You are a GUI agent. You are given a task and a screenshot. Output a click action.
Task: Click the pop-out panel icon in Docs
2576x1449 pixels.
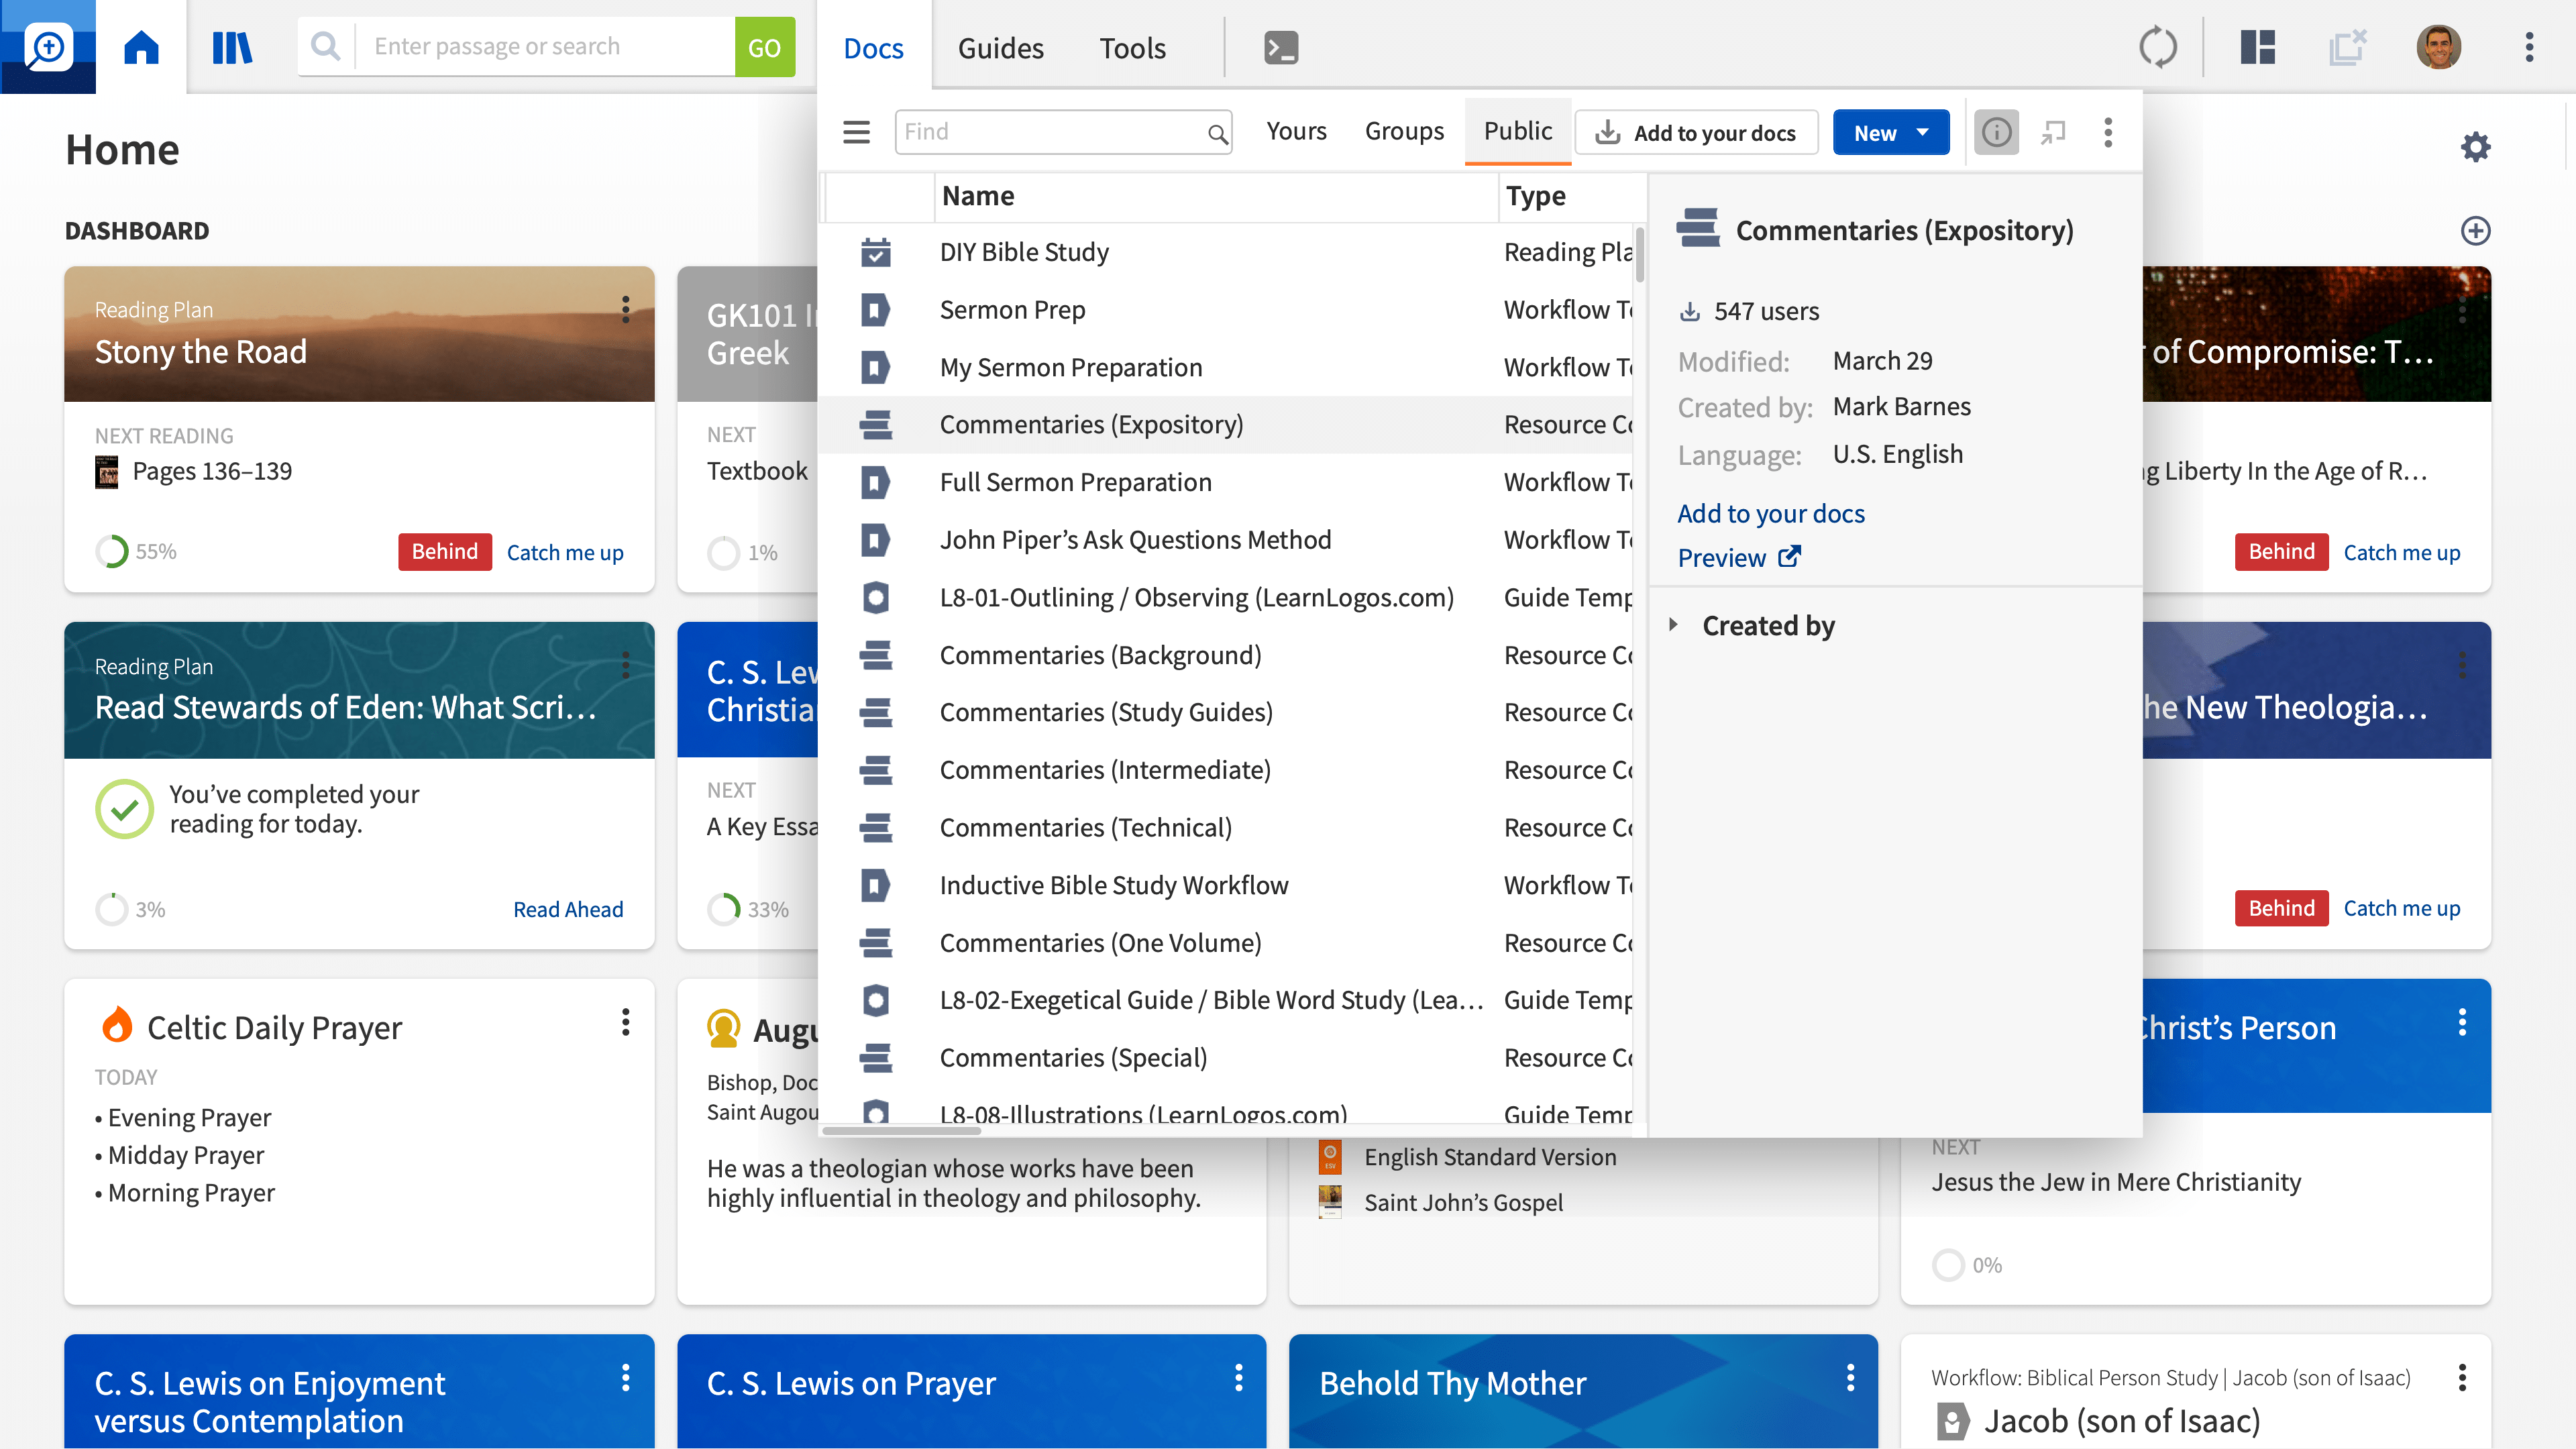(2053, 132)
